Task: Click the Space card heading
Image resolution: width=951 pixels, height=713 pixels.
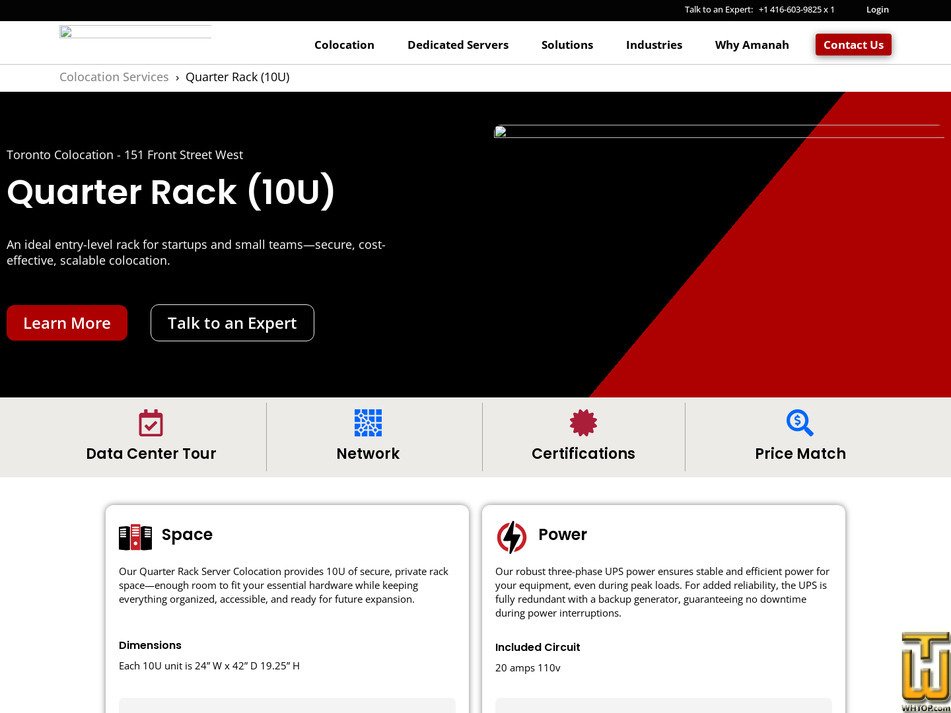Action: pyautogui.click(x=187, y=534)
